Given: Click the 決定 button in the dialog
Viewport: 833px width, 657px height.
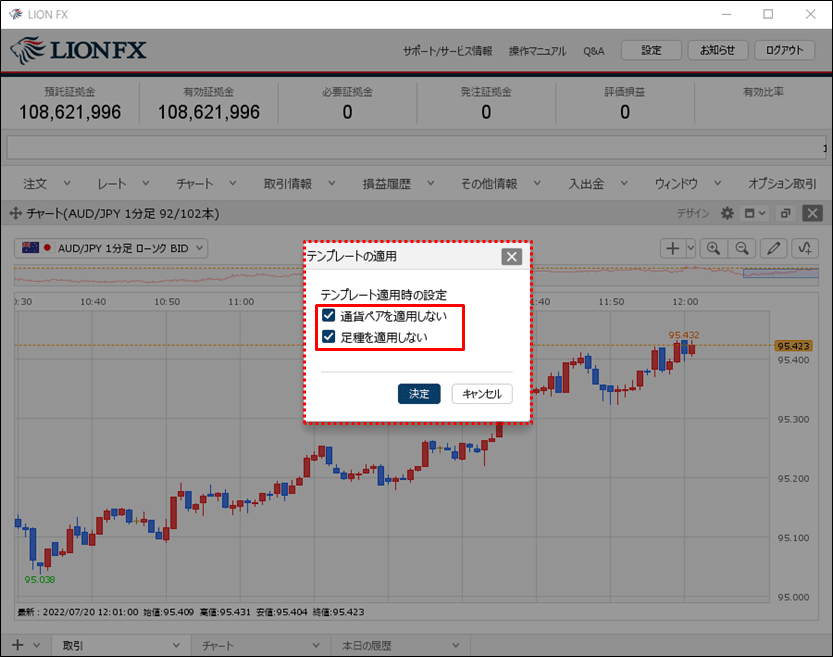Looking at the screenshot, I should coord(419,394).
